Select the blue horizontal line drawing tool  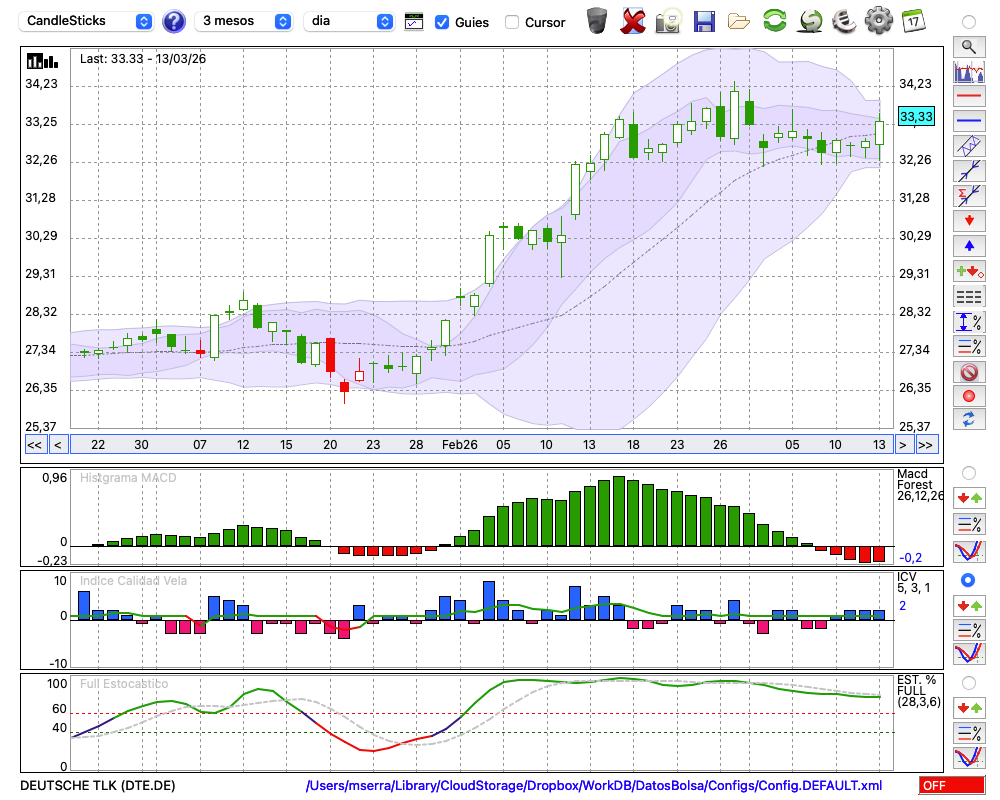pyautogui.click(x=968, y=121)
